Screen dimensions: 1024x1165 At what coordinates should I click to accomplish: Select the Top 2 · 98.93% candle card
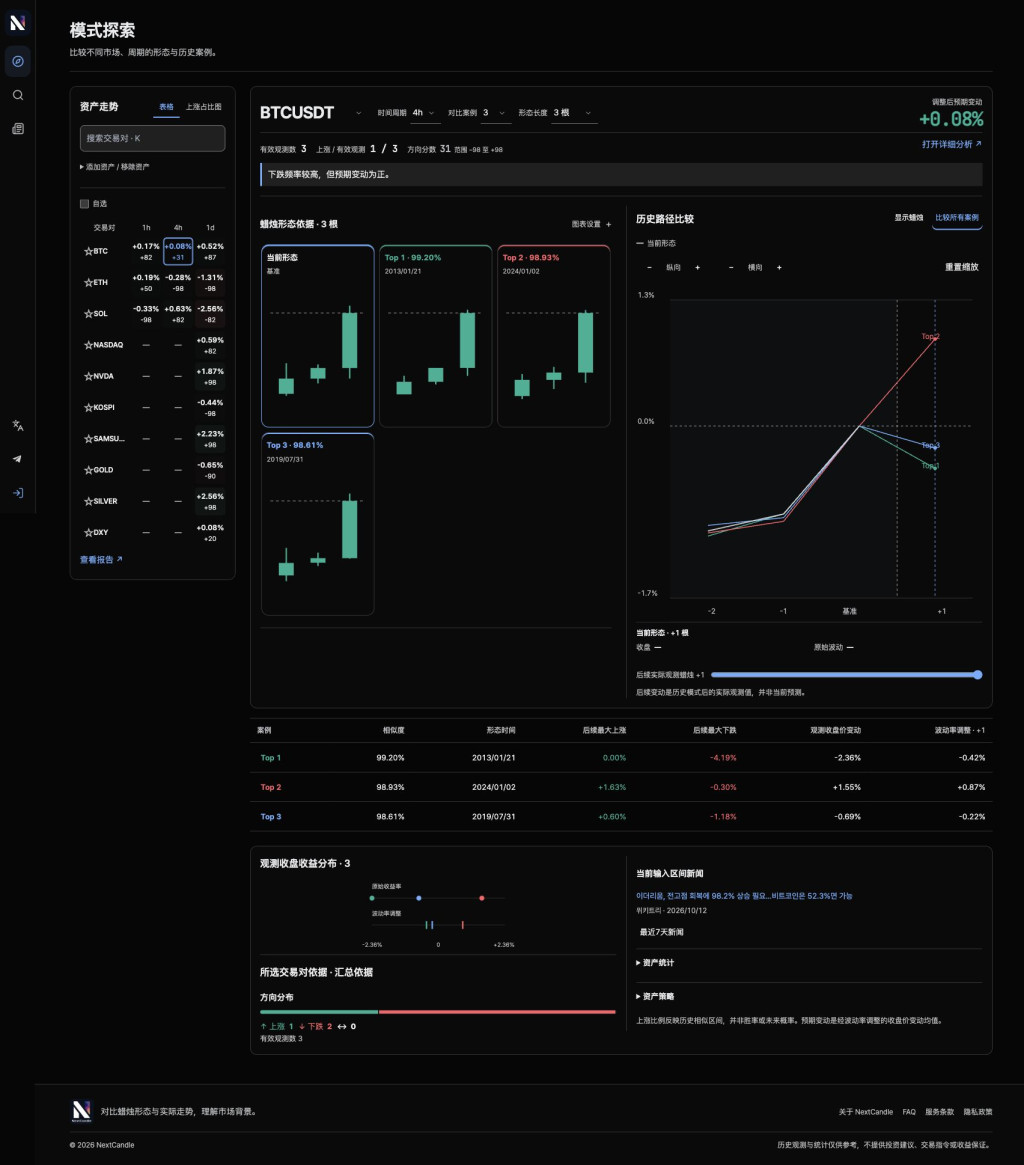pyautogui.click(x=554, y=336)
